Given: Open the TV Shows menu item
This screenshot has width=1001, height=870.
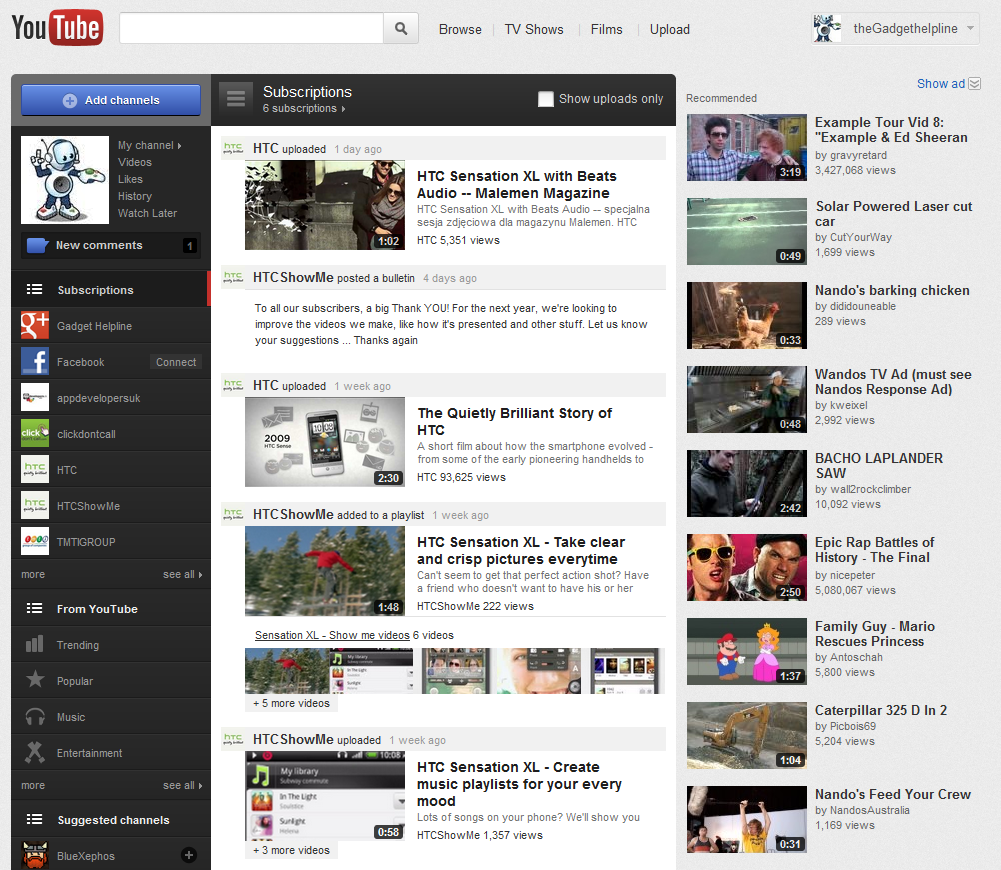Looking at the screenshot, I should tap(533, 29).
